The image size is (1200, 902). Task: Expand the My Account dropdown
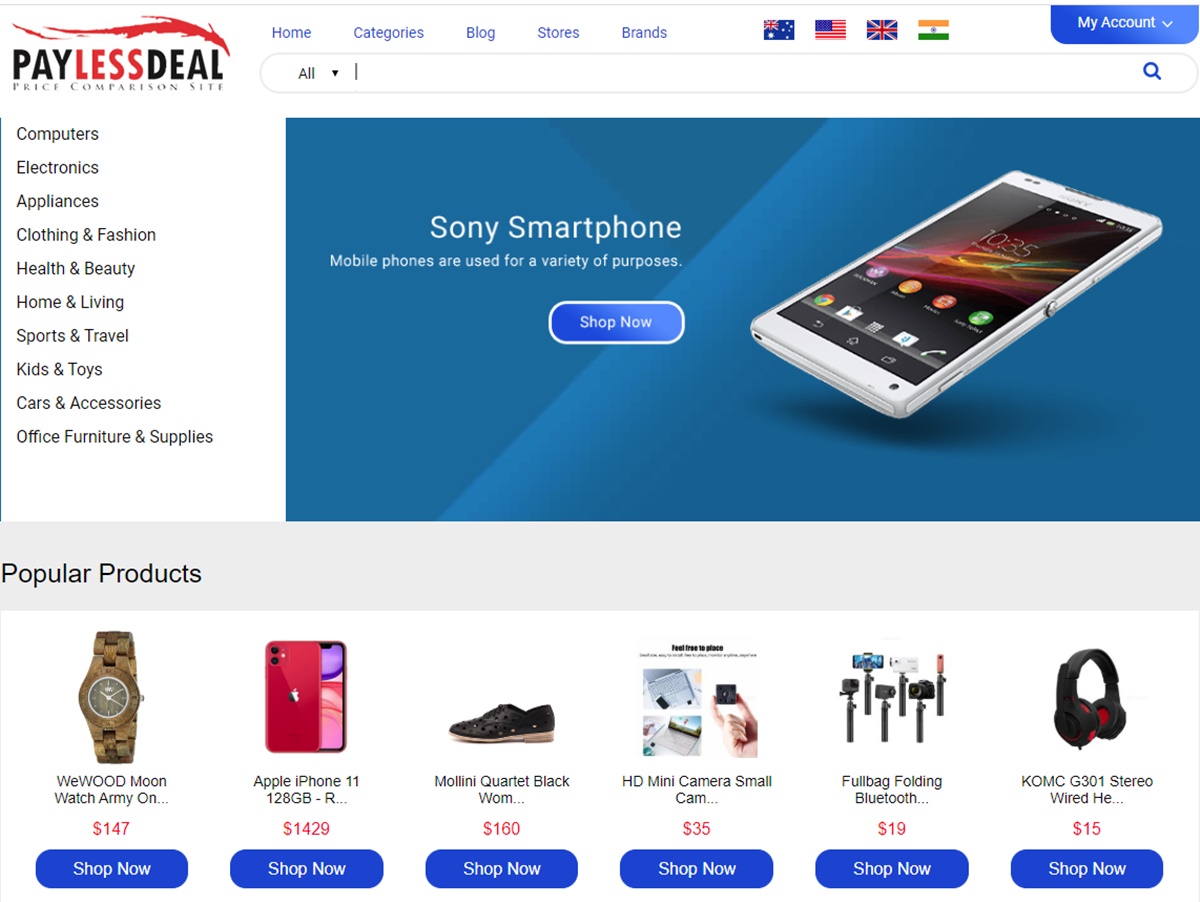pyautogui.click(x=1125, y=22)
